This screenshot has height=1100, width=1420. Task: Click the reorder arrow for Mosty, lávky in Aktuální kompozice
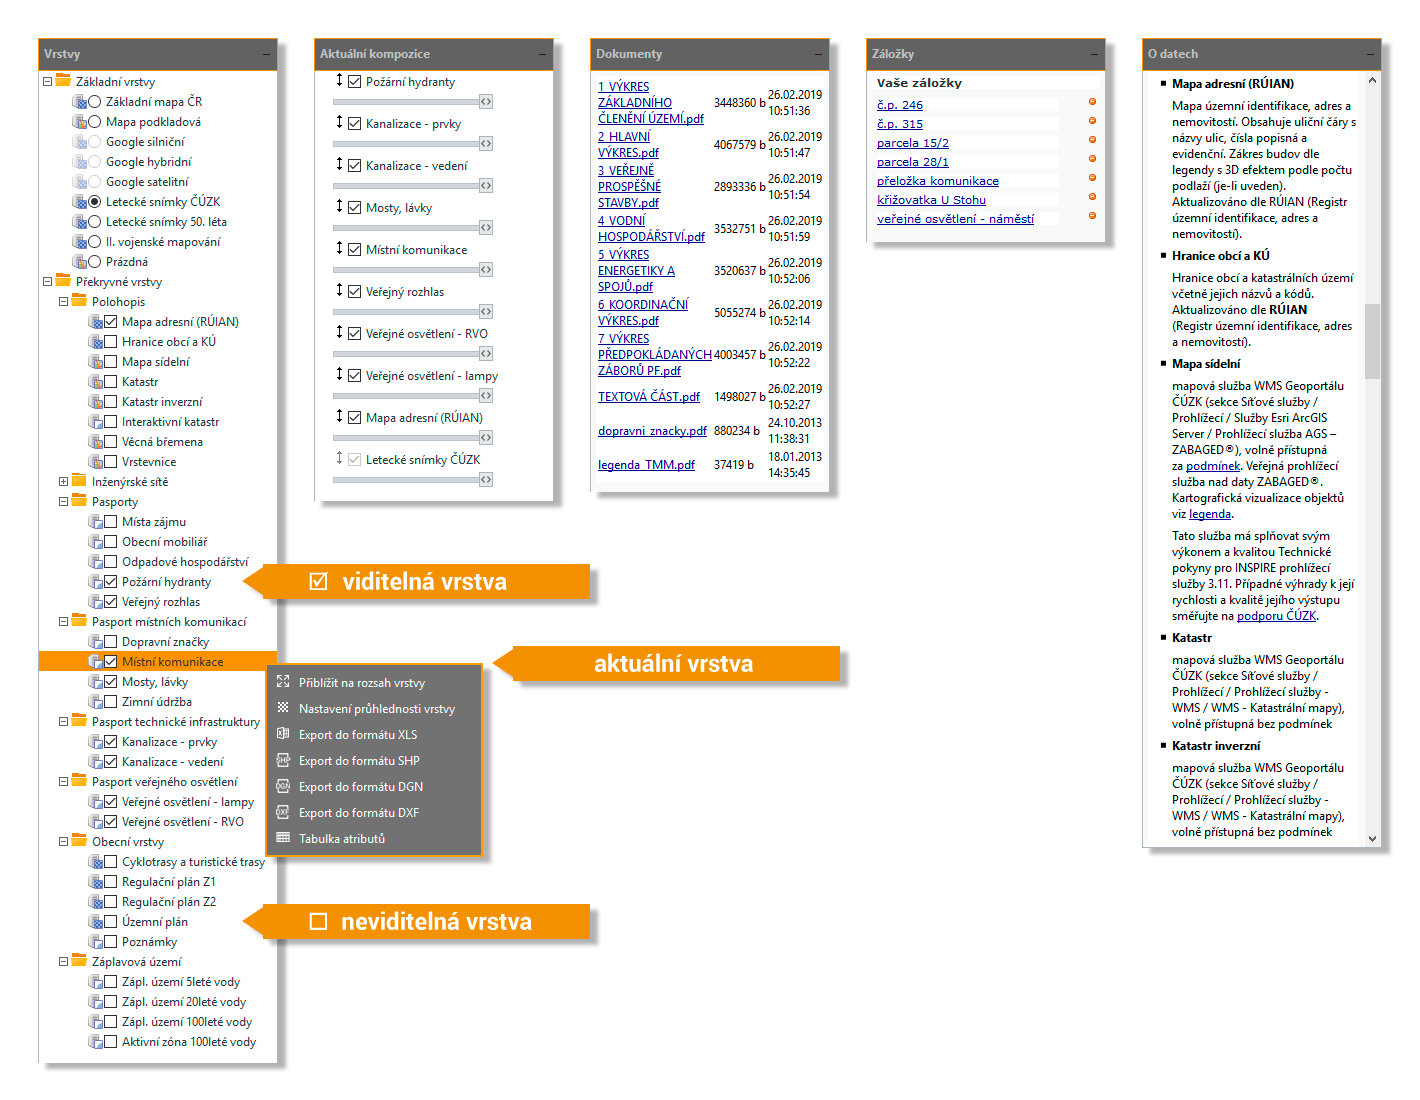pos(339,206)
